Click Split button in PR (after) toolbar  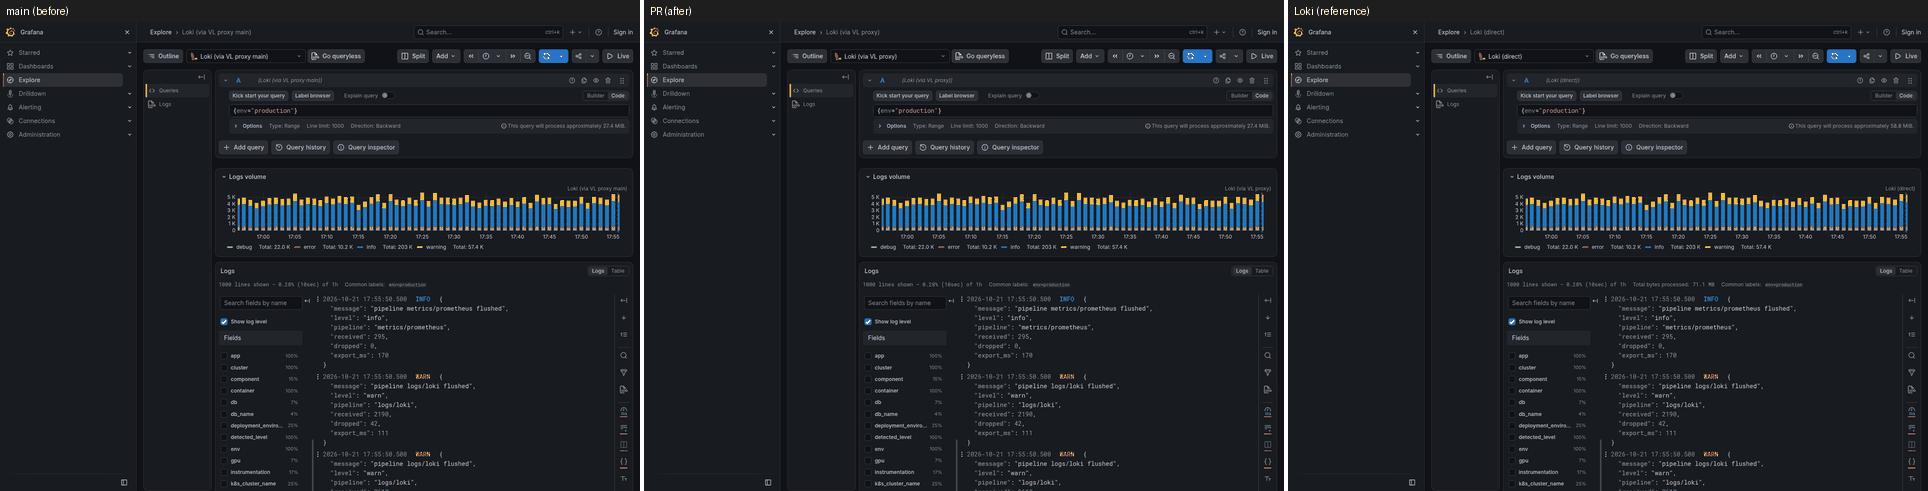click(1057, 56)
